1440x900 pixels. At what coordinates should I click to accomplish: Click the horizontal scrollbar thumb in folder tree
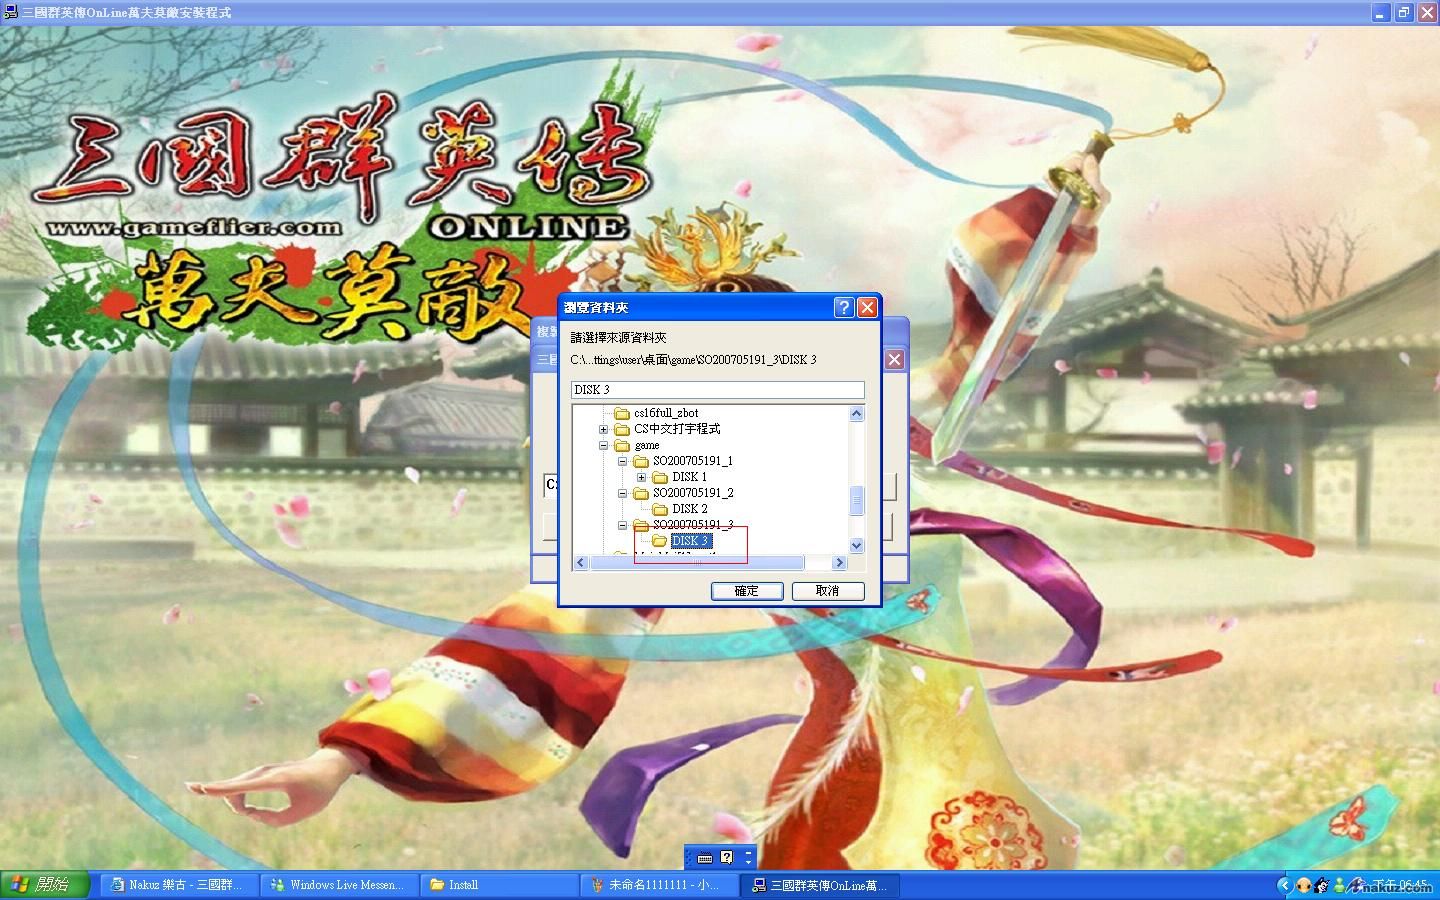coord(697,563)
